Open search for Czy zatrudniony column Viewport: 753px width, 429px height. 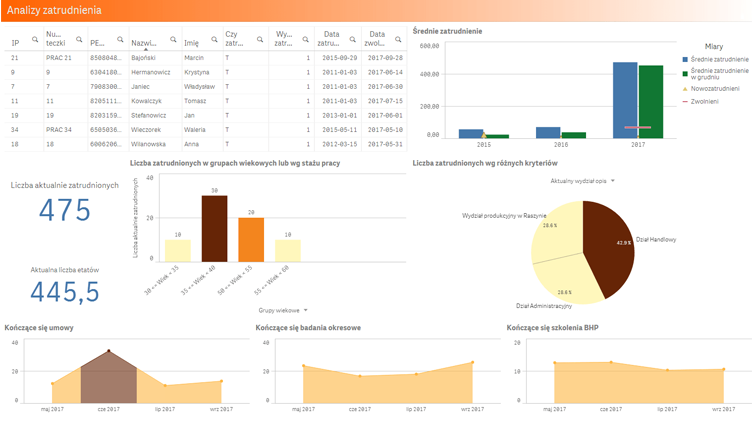258,39
